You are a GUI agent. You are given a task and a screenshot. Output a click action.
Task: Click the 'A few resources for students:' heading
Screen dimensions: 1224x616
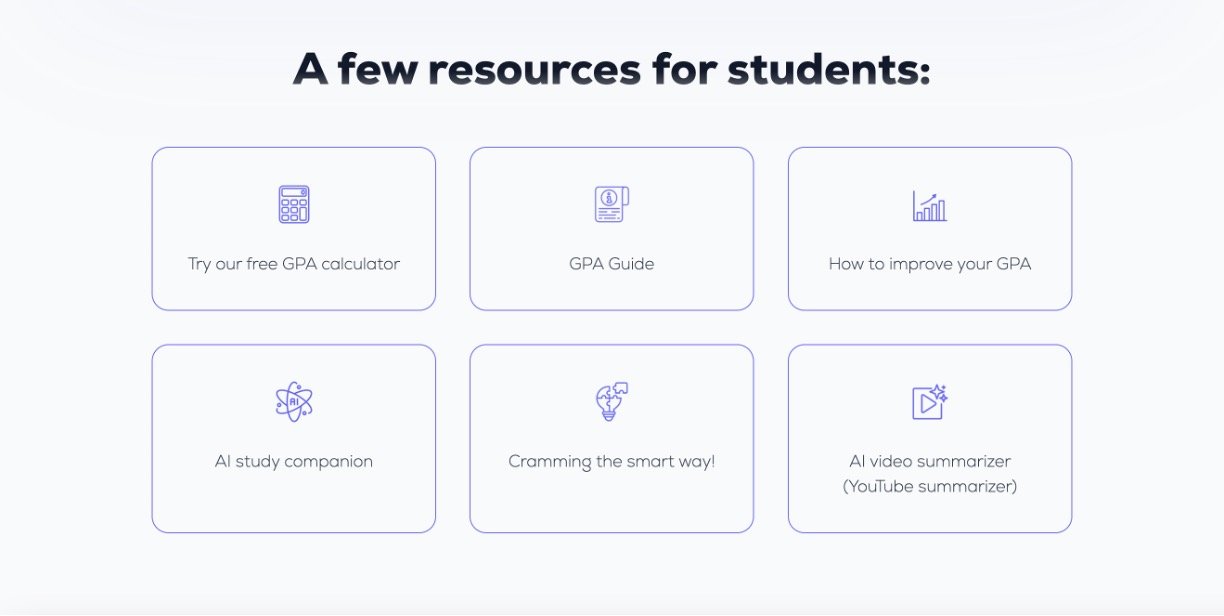point(611,70)
